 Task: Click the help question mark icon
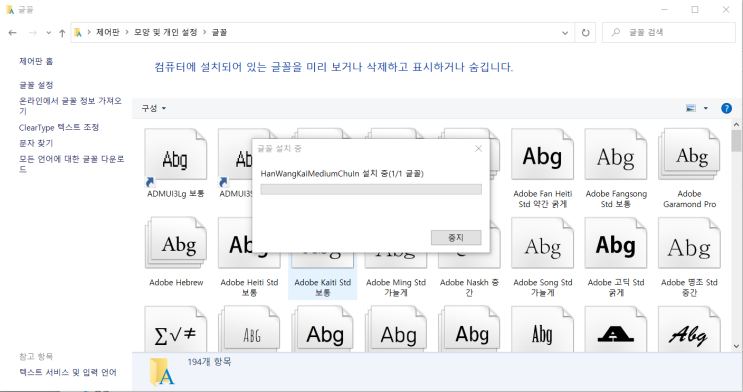(x=726, y=109)
